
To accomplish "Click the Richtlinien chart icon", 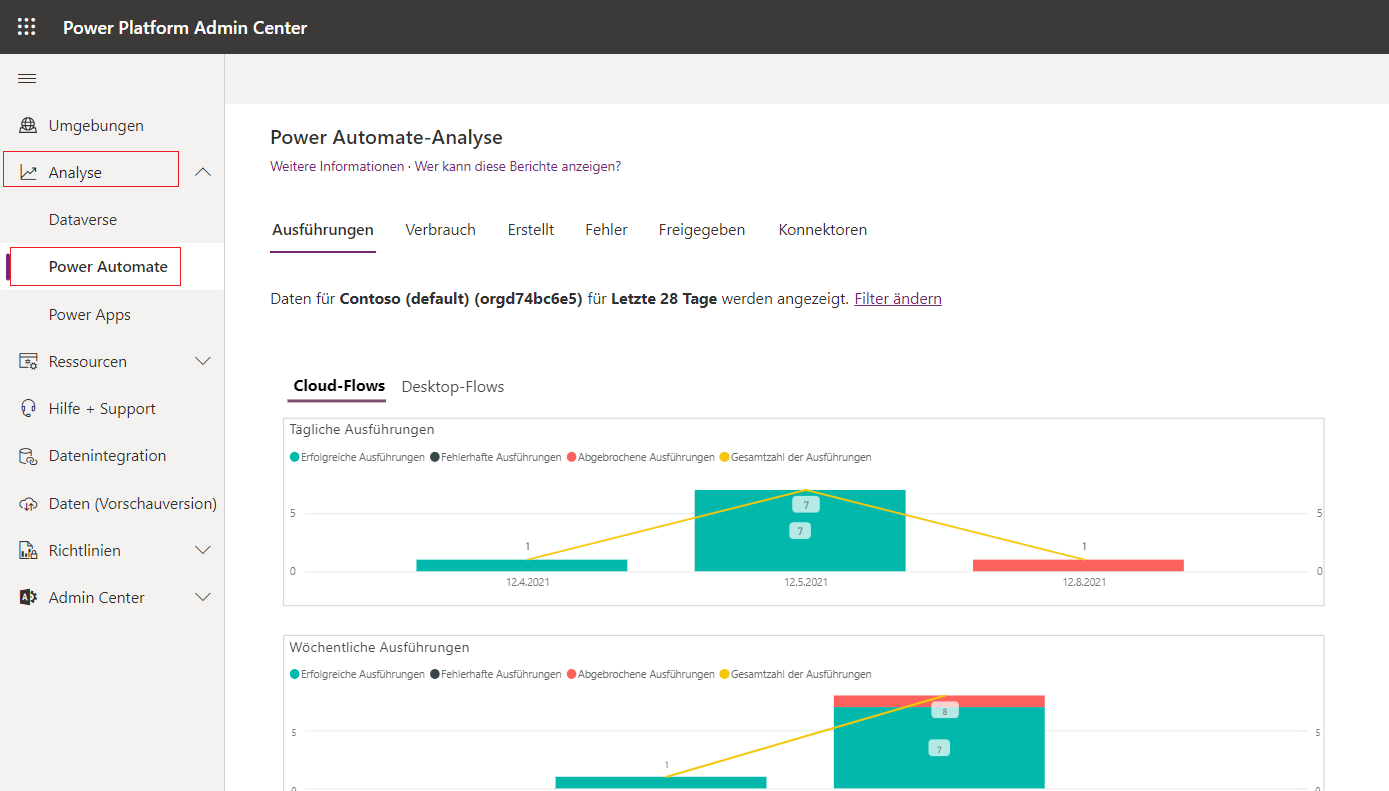I will click(x=28, y=551).
